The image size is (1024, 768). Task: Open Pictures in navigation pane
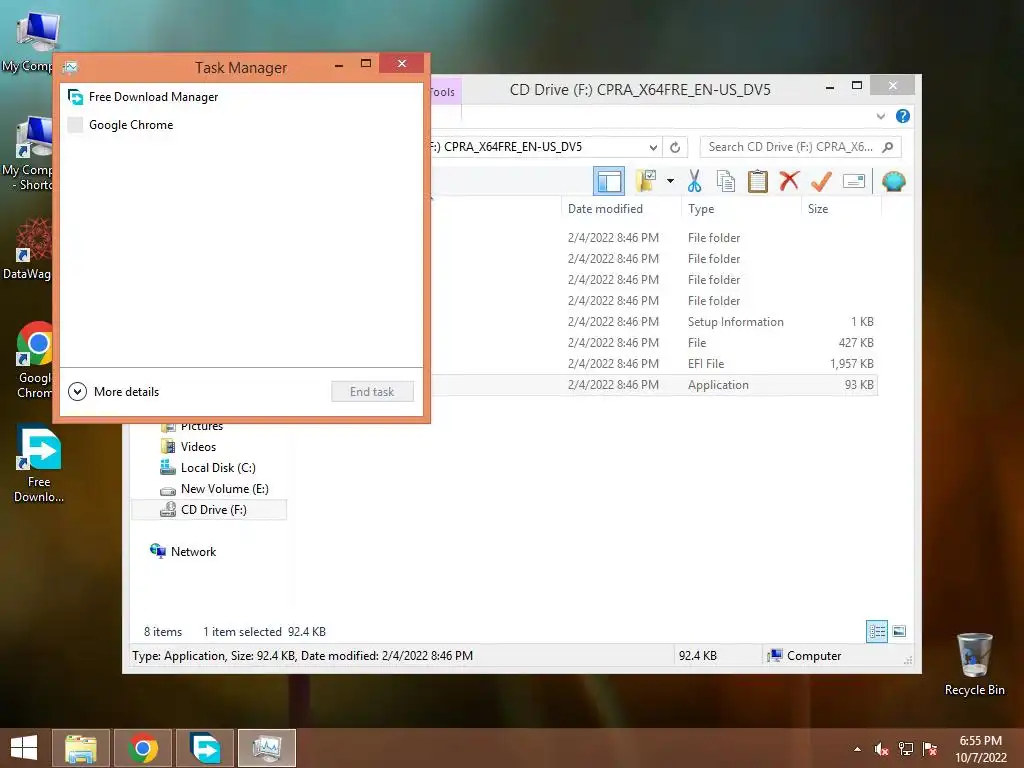coord(202,426)
